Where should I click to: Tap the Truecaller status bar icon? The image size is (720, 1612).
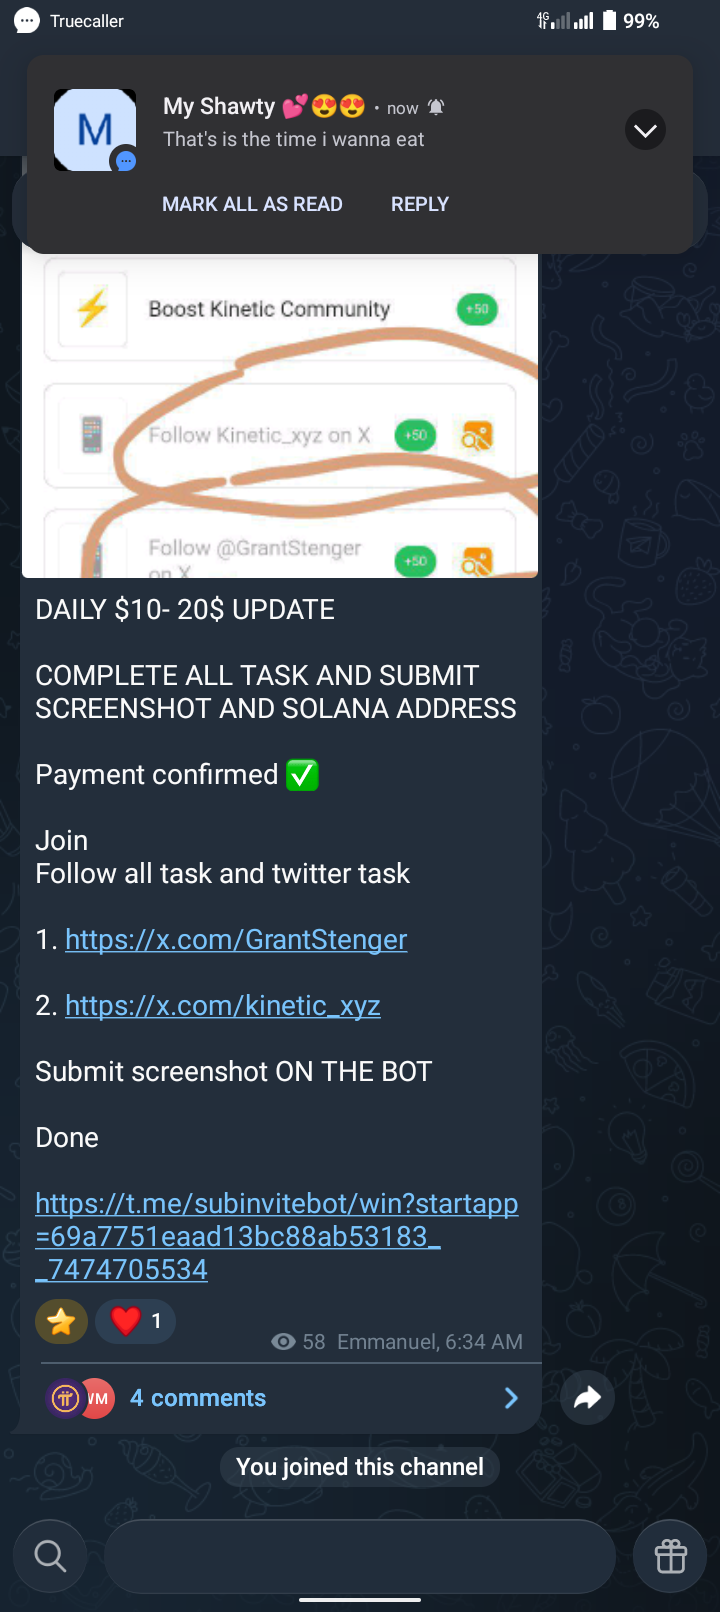click(28, 21)
